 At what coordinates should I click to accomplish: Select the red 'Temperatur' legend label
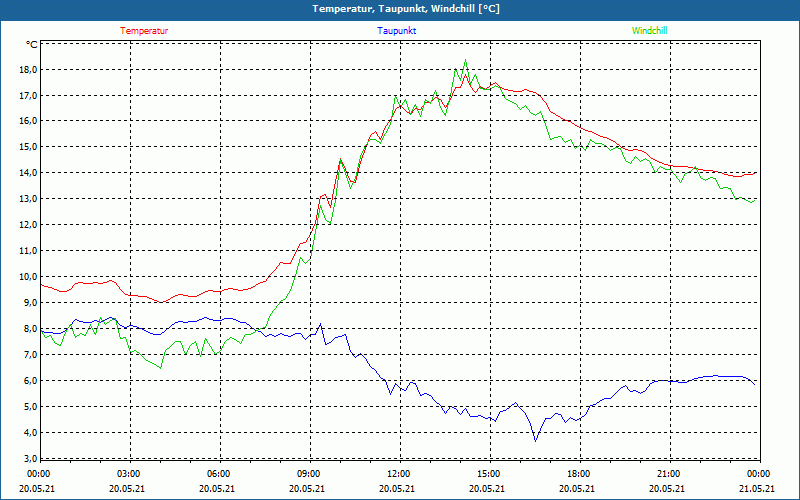[144, 31]
